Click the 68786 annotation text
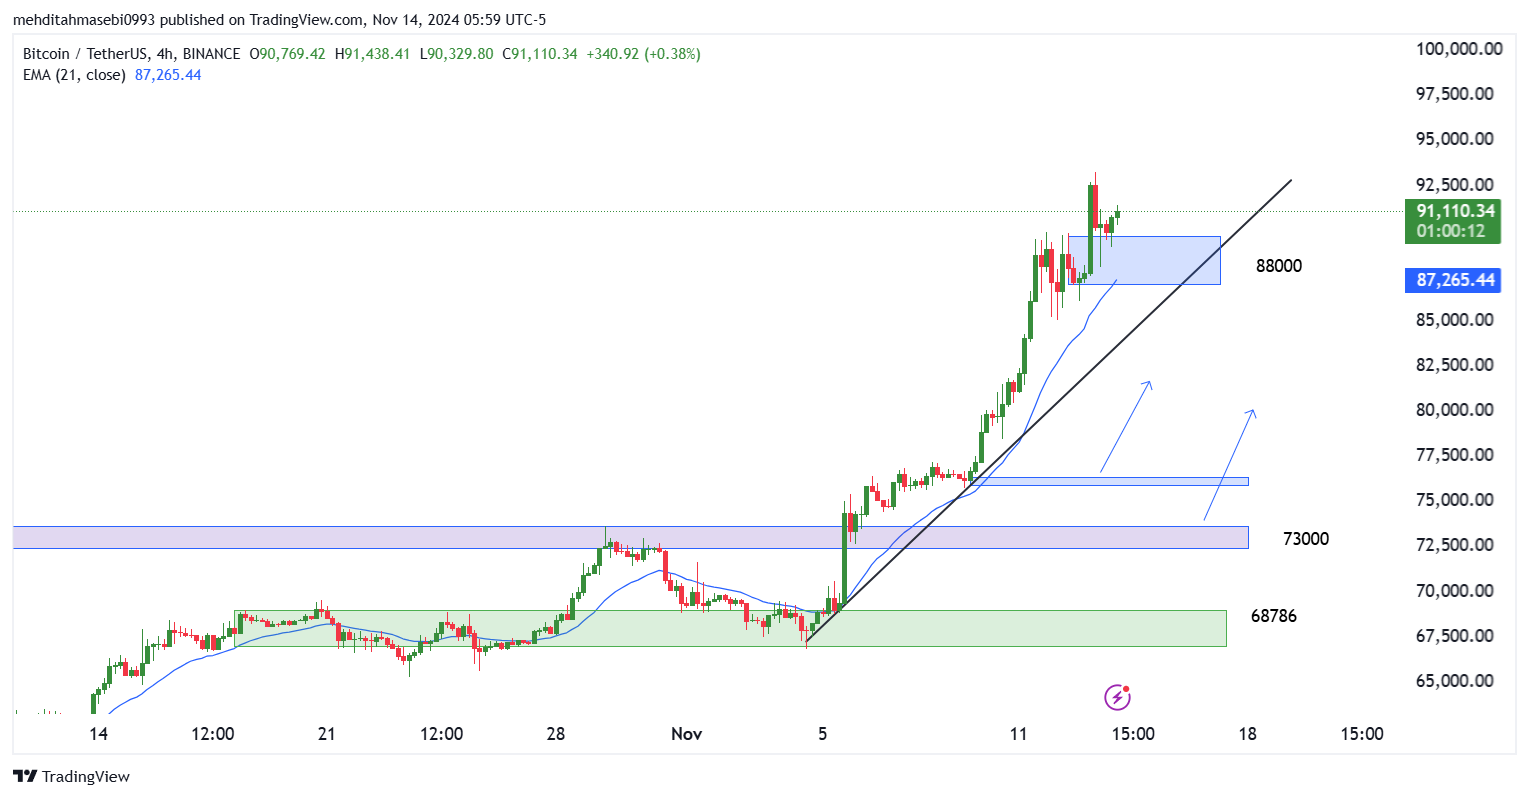This screenshot has height=798, width=1529. (x=1274, y=616)
